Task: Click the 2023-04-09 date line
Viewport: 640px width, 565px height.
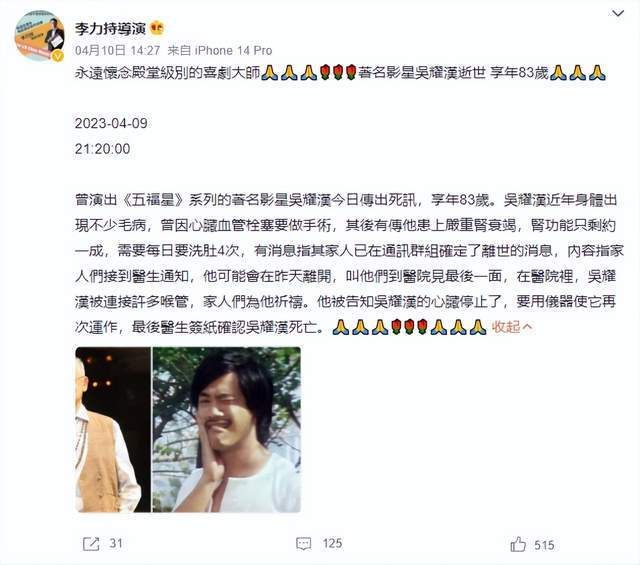Action: 111,123
